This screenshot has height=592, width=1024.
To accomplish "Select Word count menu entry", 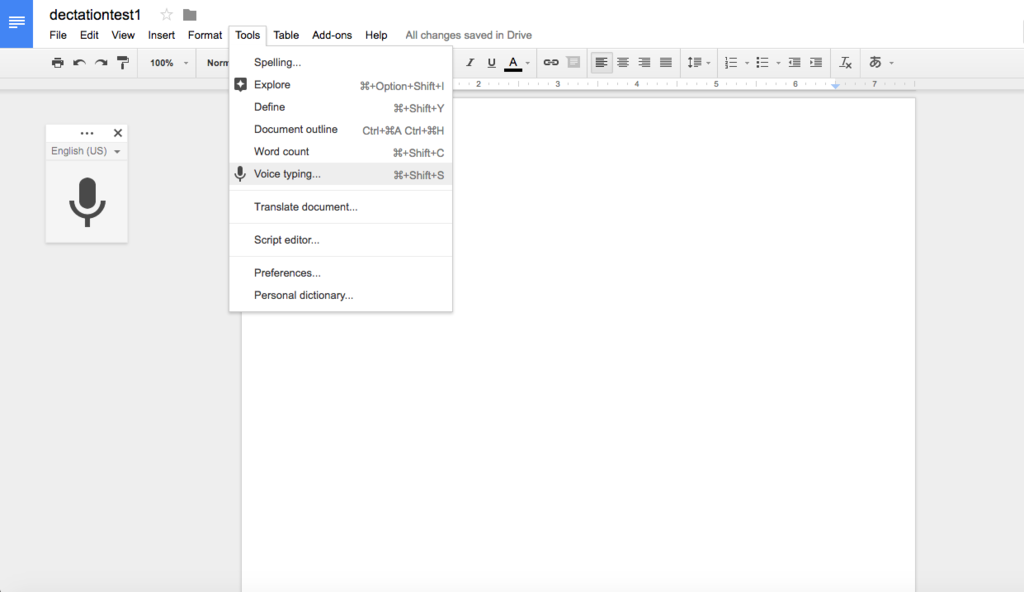I will click(x=340, y=152).
